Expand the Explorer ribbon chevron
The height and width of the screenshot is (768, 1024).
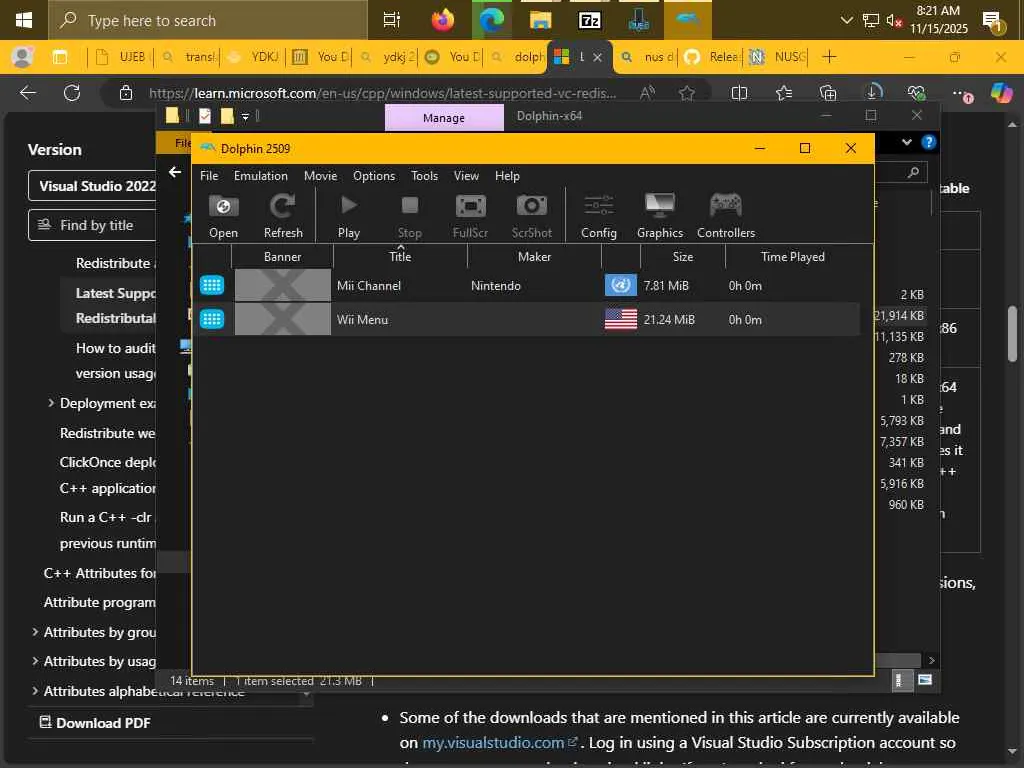coord(906,142)
